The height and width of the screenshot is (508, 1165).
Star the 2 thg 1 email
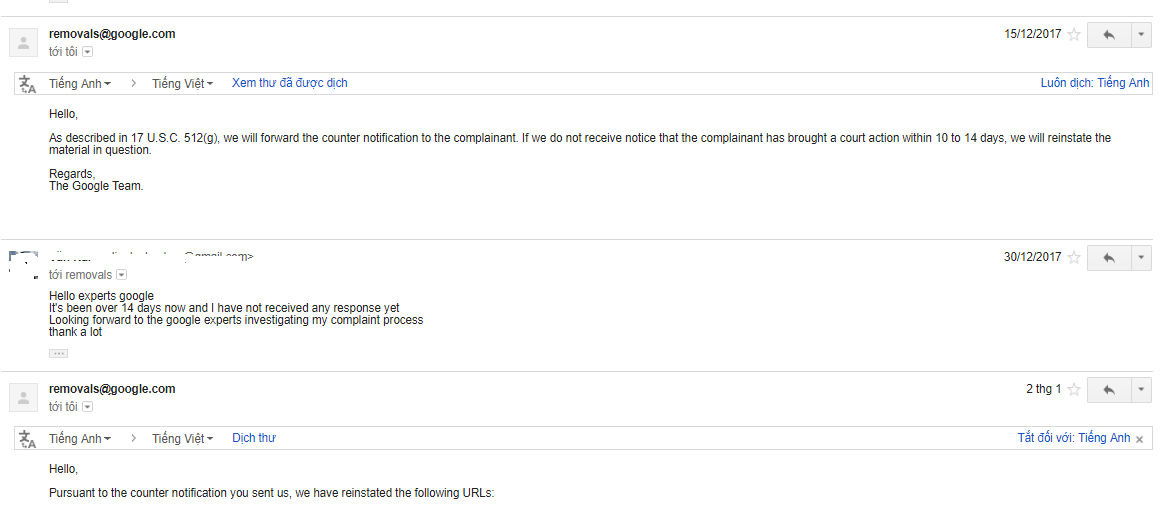pos(1074,389)
